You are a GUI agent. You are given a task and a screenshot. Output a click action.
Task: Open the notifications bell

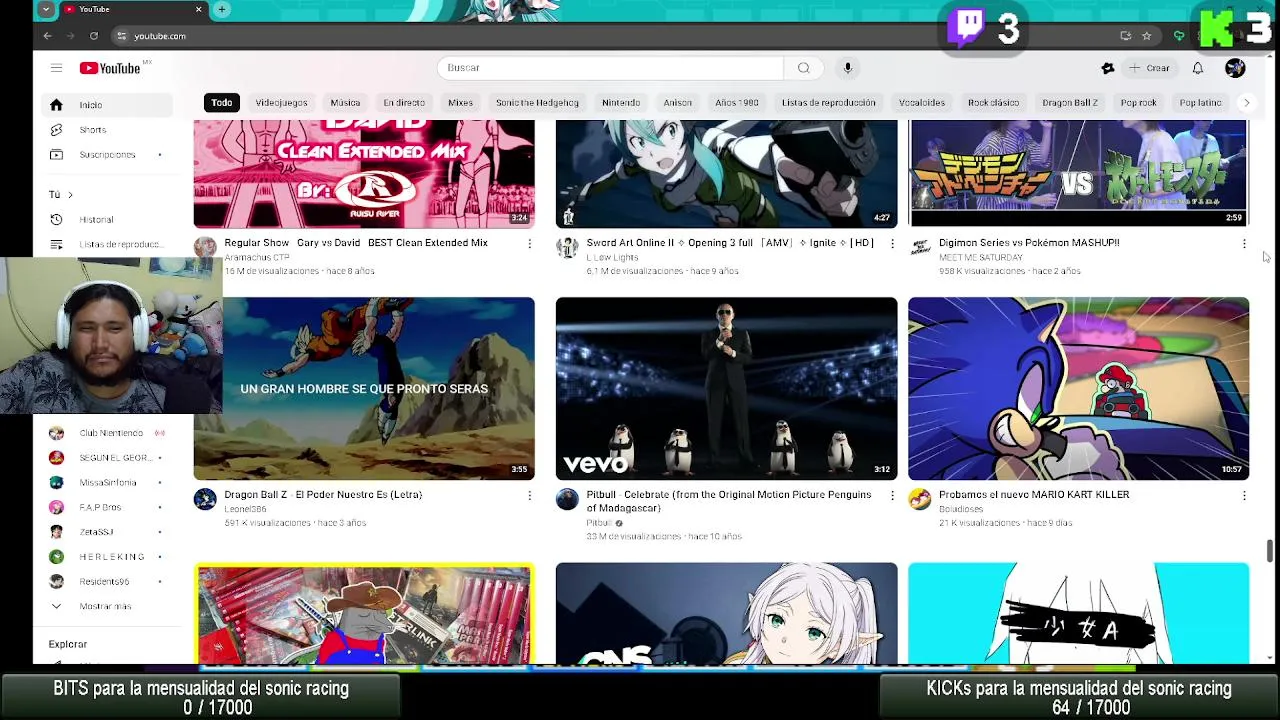1197,68
